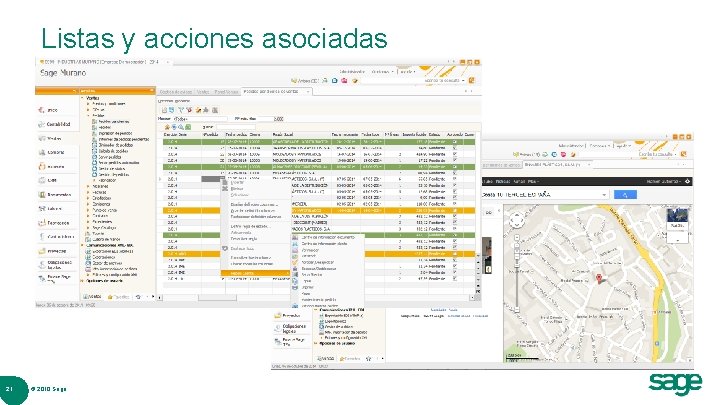Open the Contabilidad module icon in sidebar
Viewport: 720px width, 405px height.
[41, 124]
